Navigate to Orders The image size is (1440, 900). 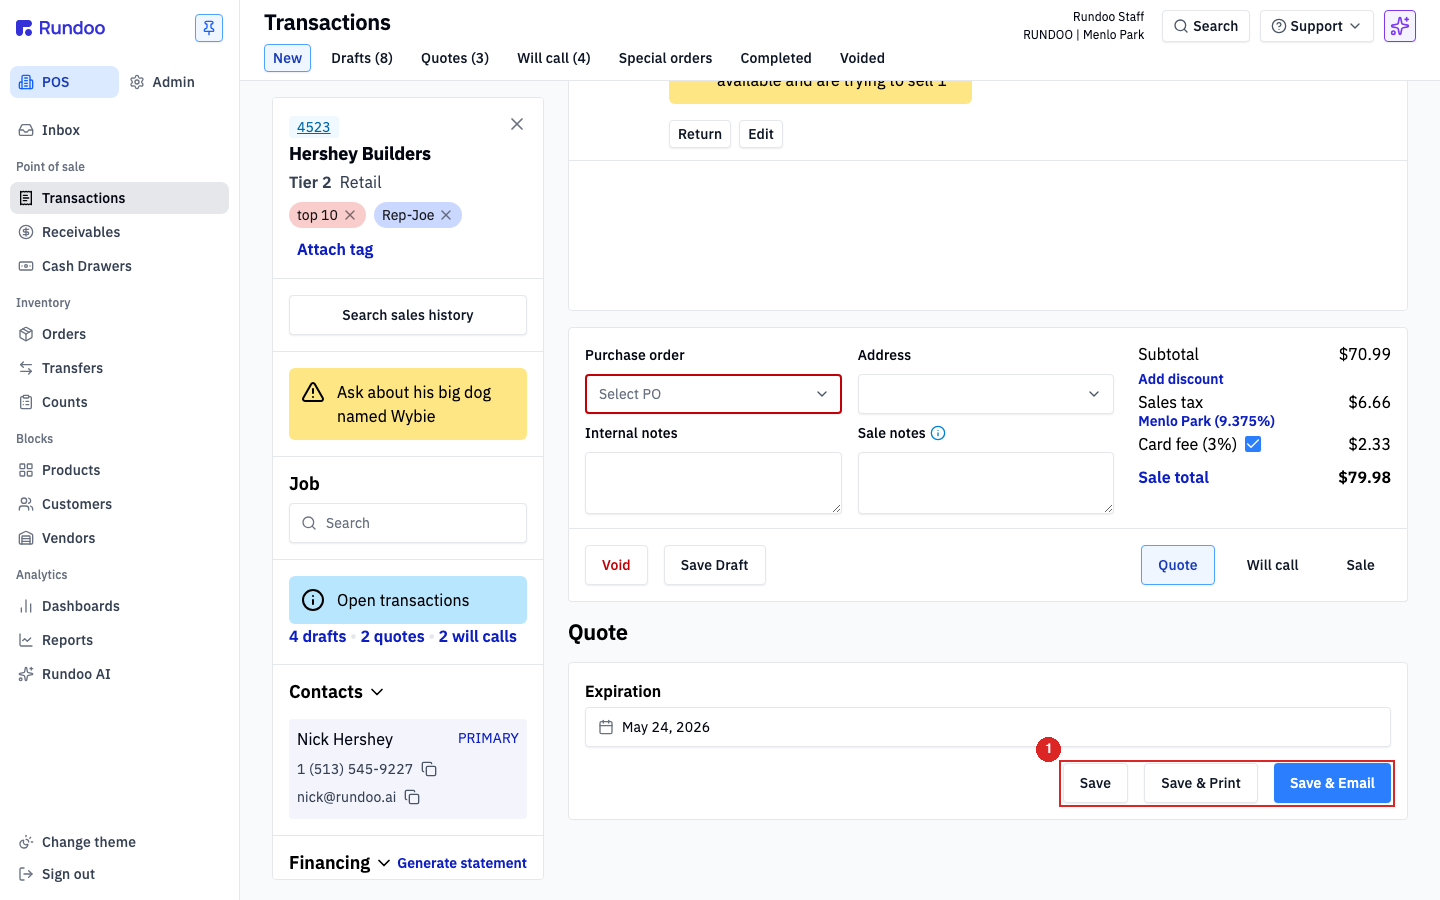click(x=120, y=334)
